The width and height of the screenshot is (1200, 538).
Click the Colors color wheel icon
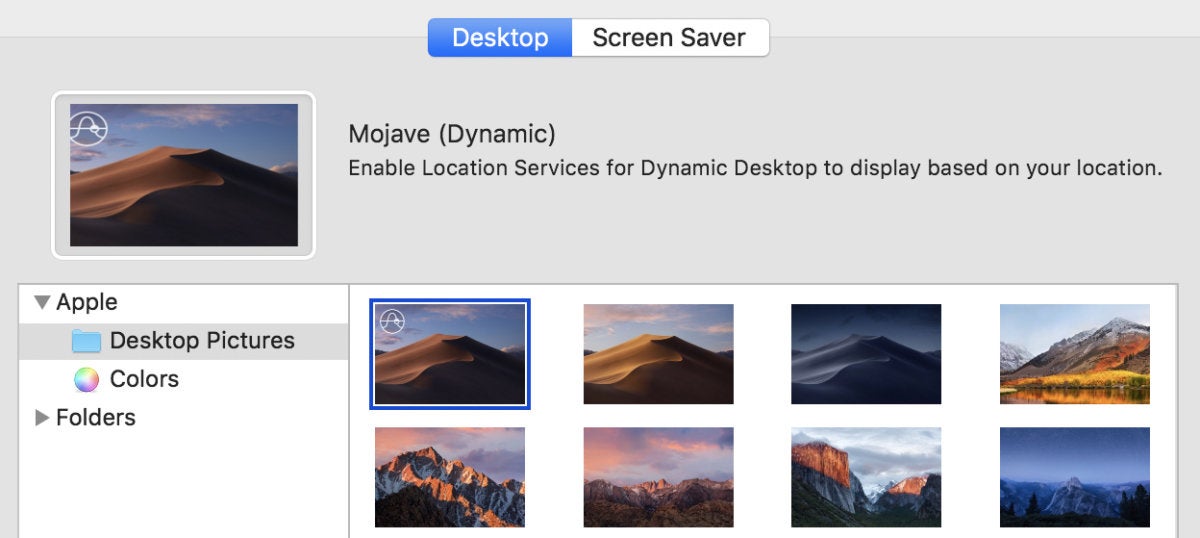(x=87, y=380)
